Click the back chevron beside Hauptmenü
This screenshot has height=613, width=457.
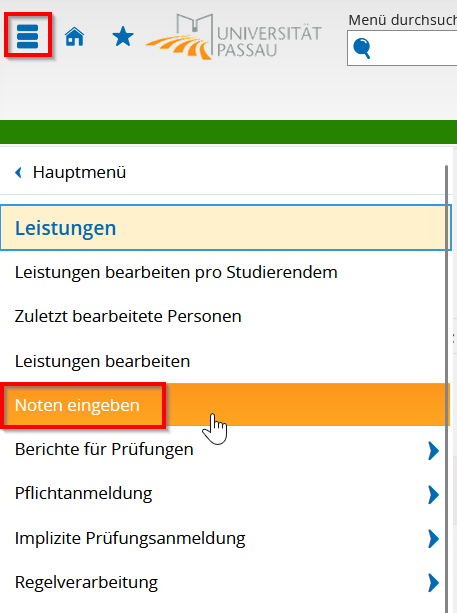(18, 172)
